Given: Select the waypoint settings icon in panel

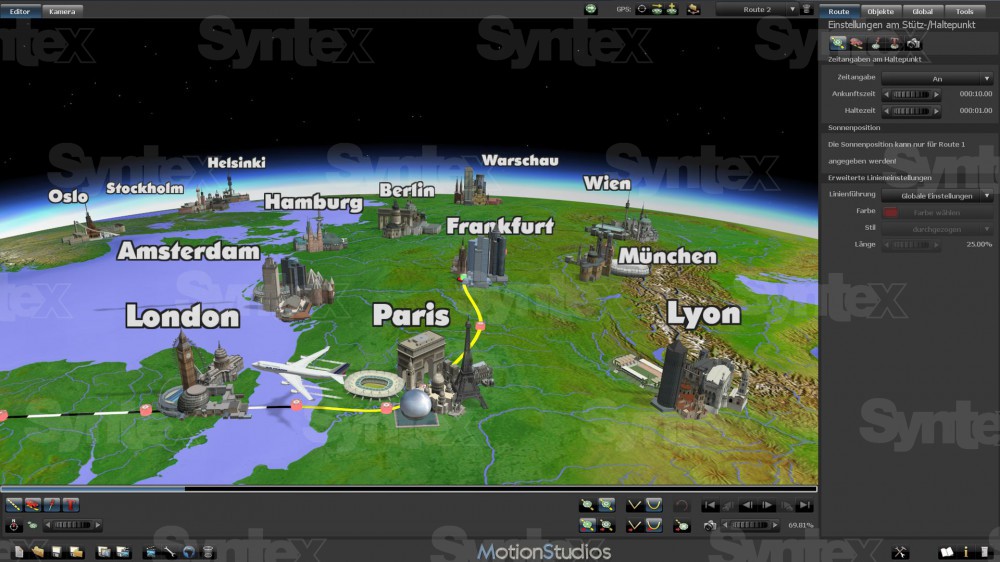Looking at the screenshot, I should point(837,43).
